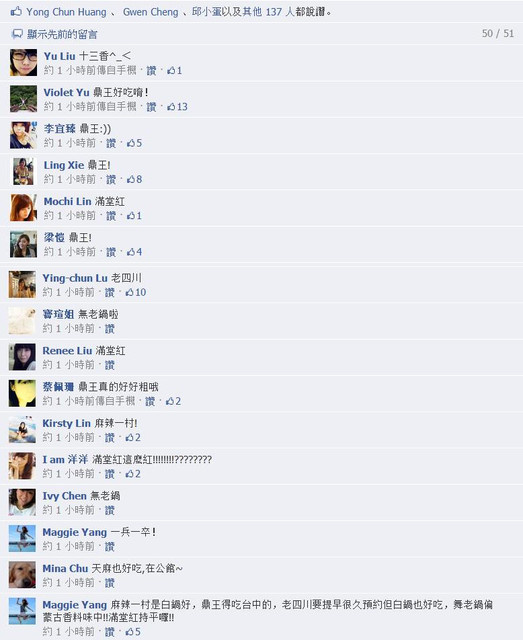Screen dimensions: 523x640
Task: Click the thumbs-up count on Ling Xie's comment
Action: [x=134, y=179]
